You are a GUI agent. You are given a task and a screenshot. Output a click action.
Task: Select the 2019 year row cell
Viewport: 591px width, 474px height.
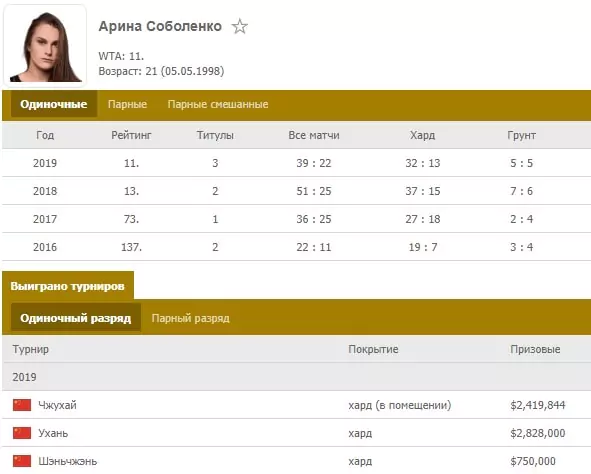pyautogui.click(x=45, y=163)
